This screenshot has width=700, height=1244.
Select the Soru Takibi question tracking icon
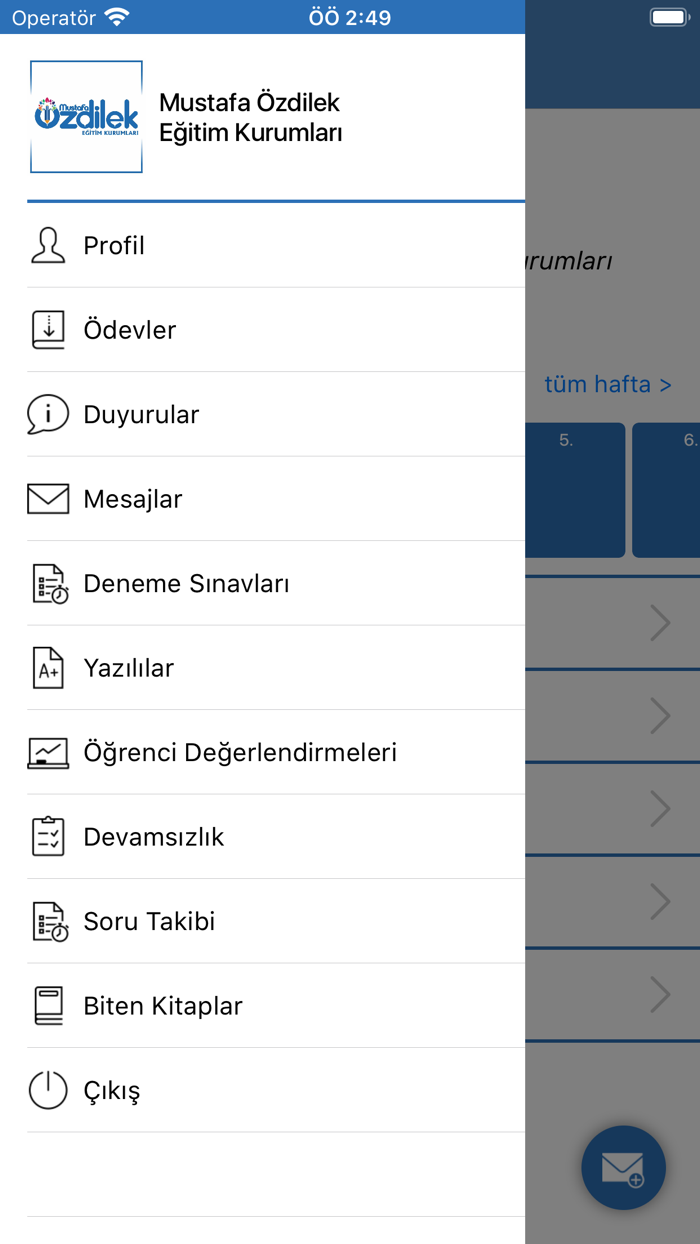(47, 920)
